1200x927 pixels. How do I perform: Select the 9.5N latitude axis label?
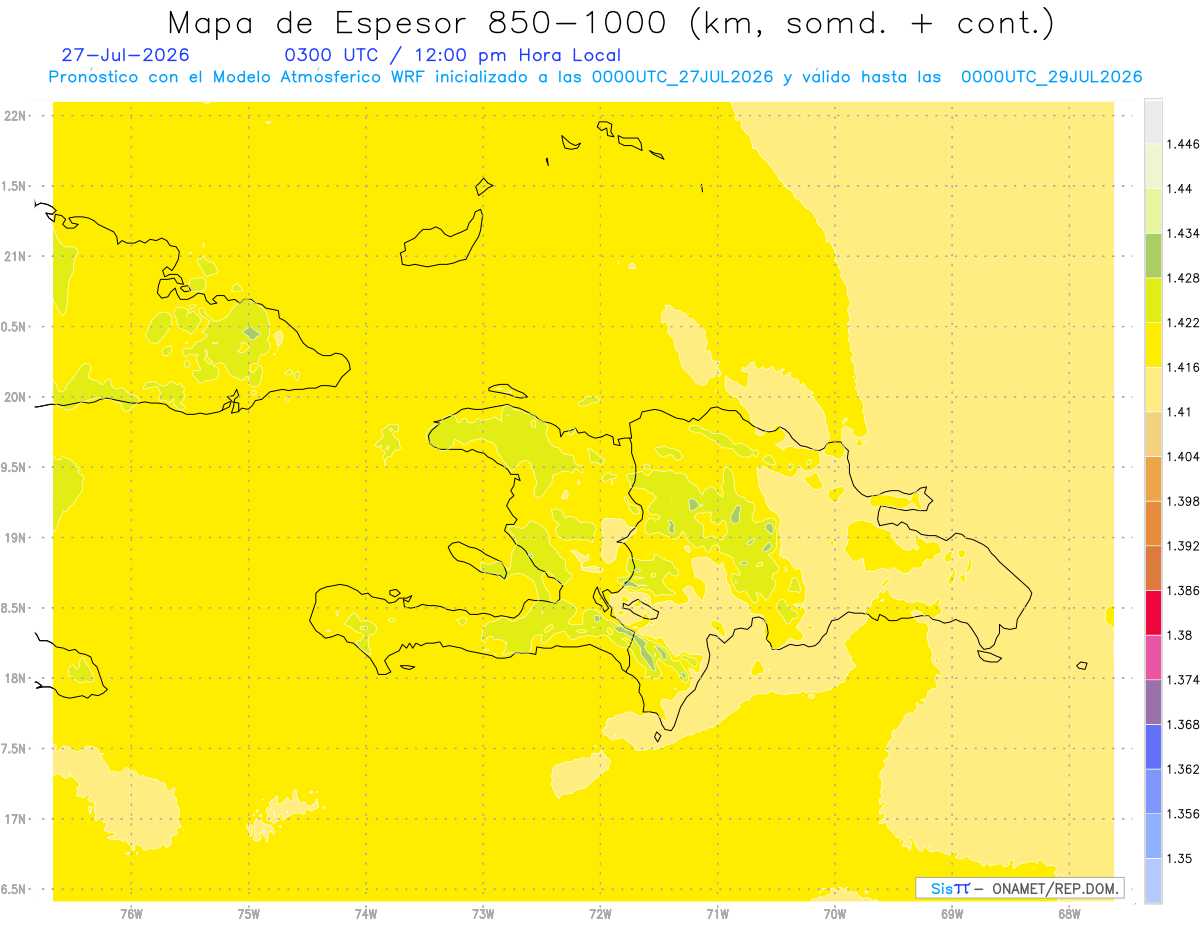pos(14,467)
